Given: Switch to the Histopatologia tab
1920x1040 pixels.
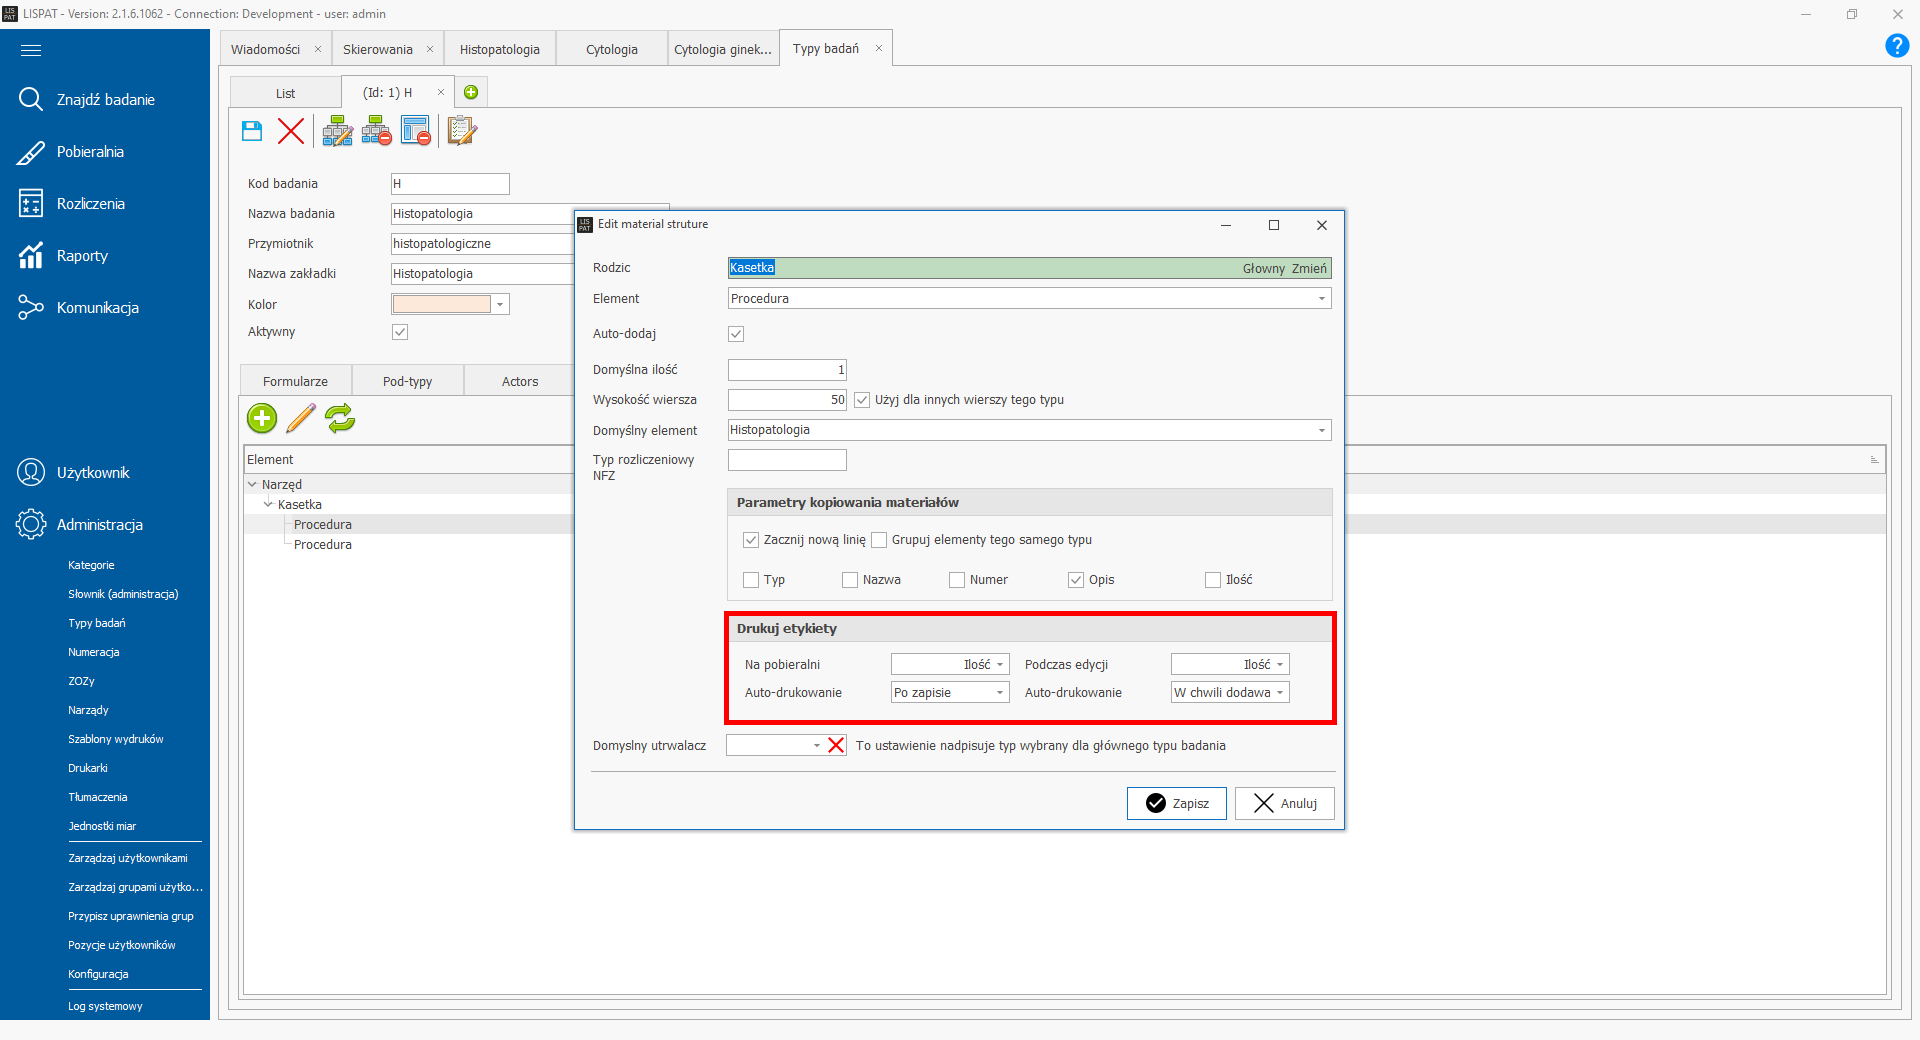Looking at the screenshot, I should [x=499, y=49].
